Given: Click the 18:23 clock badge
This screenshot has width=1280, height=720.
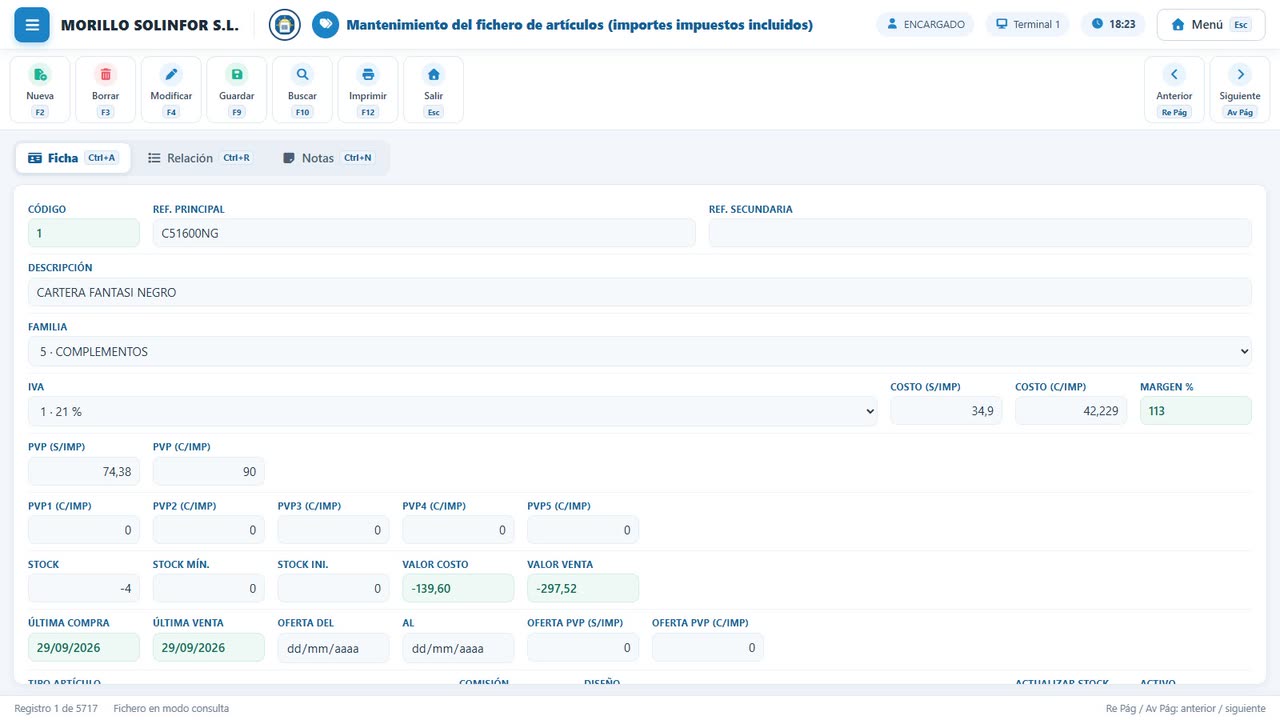Looking at the screenshot, I should (x=1113, y=24).
